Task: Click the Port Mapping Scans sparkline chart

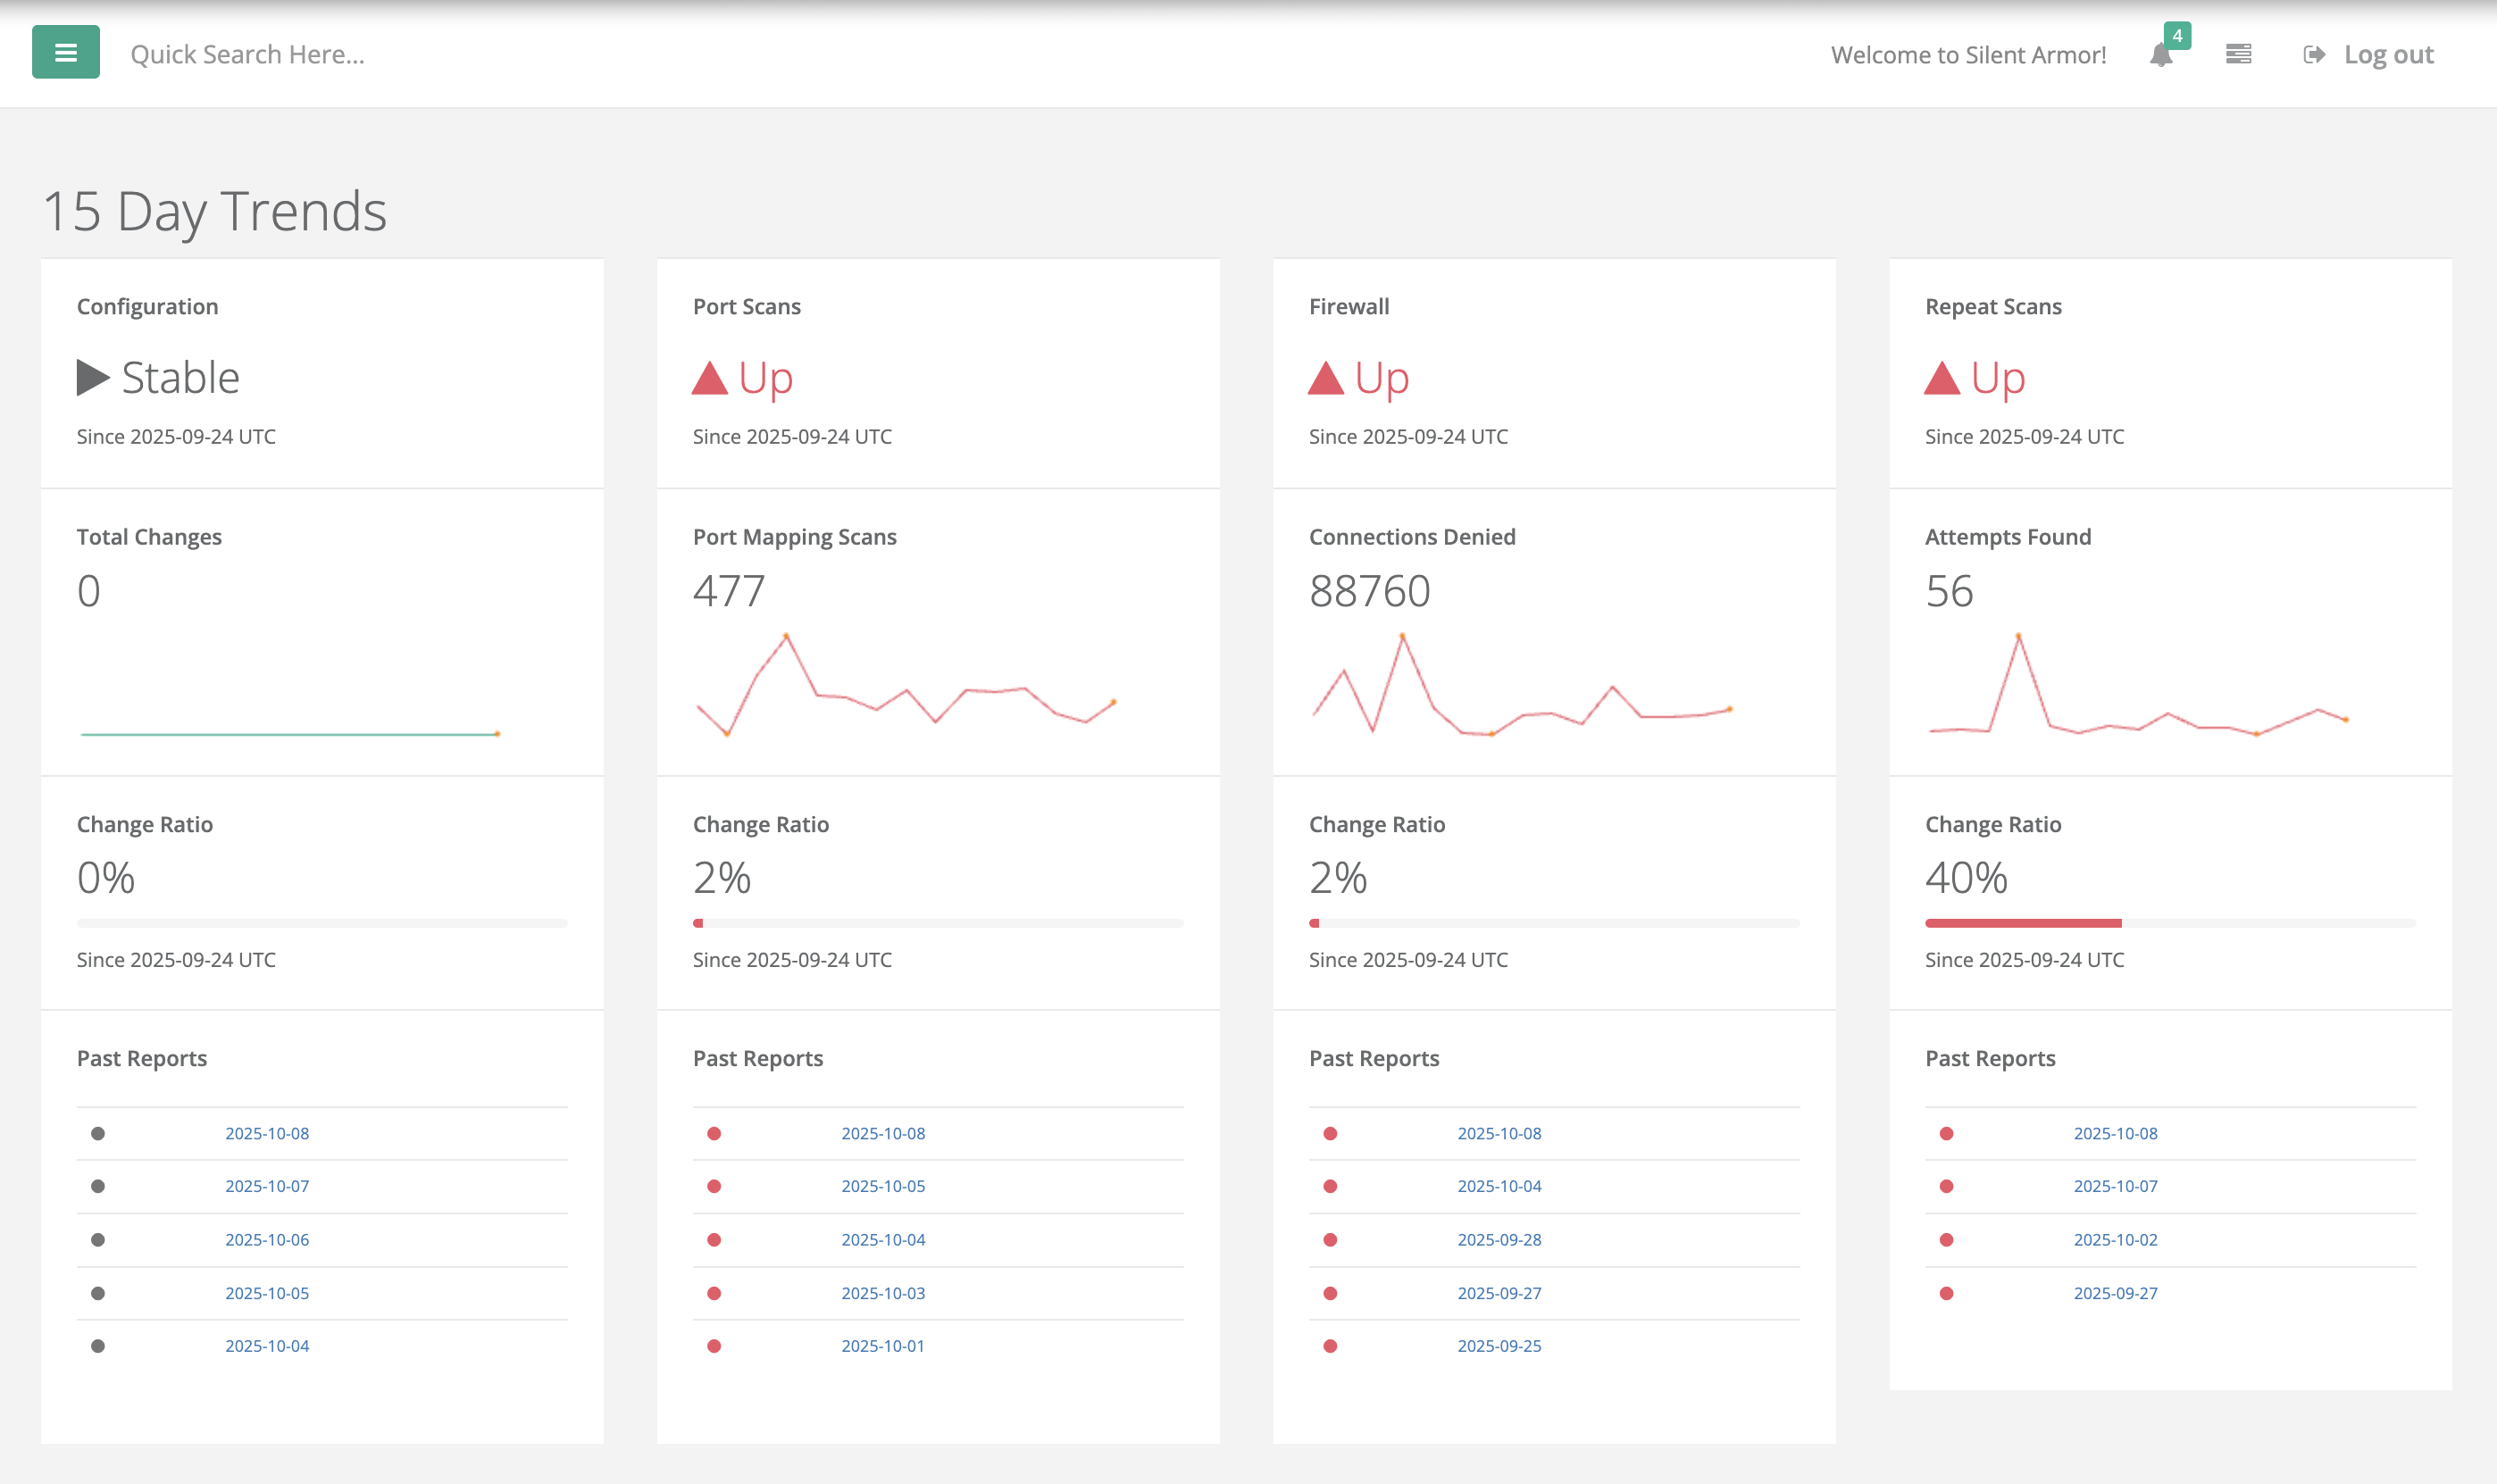Action: coord(906,685)
